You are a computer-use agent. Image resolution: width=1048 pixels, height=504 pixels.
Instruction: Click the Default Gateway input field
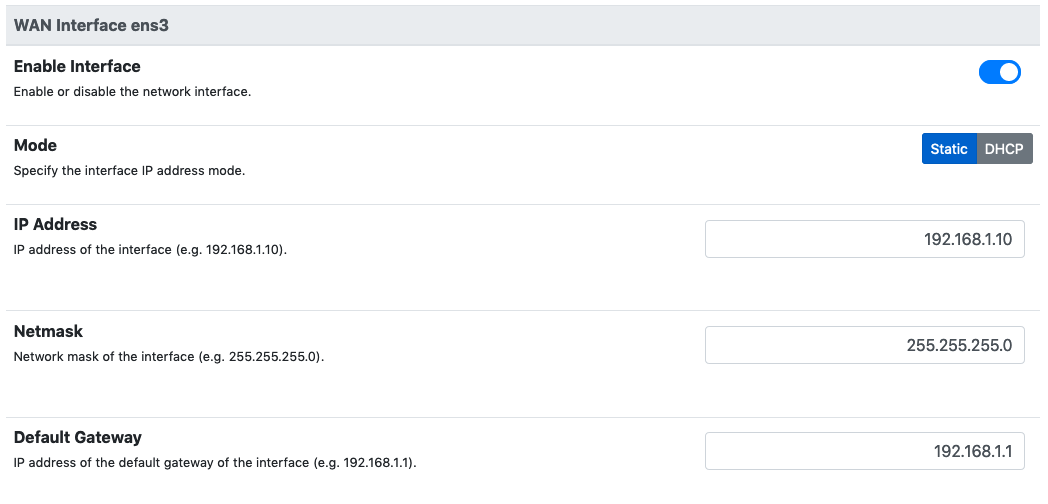pos(864,451)
